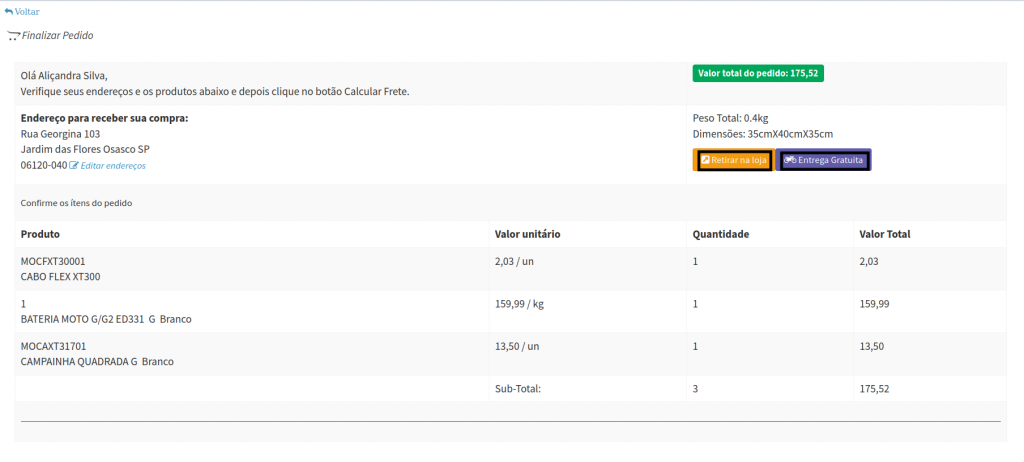Click the green Valor total do pedido badge
Image resolution: width=1024 pixels, height=462 pixels.
[757, 73]
